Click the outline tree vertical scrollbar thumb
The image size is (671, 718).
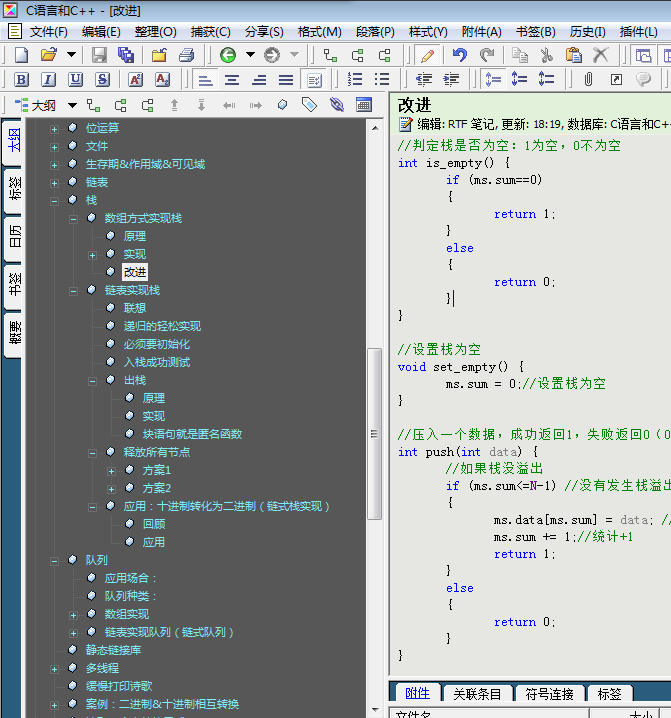click(x=375, y=434)
